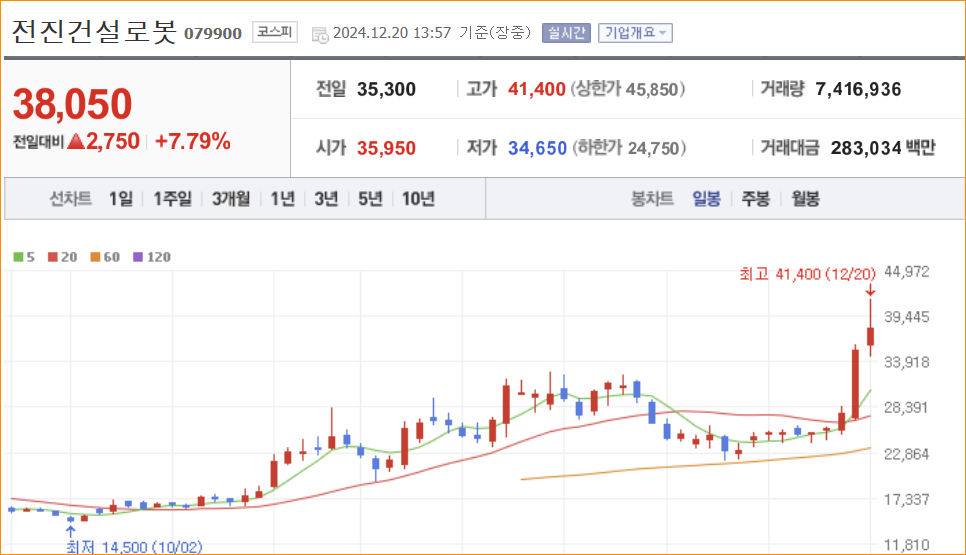
Task: Open the 기업개요 dropdown
Action: [635, 33]
